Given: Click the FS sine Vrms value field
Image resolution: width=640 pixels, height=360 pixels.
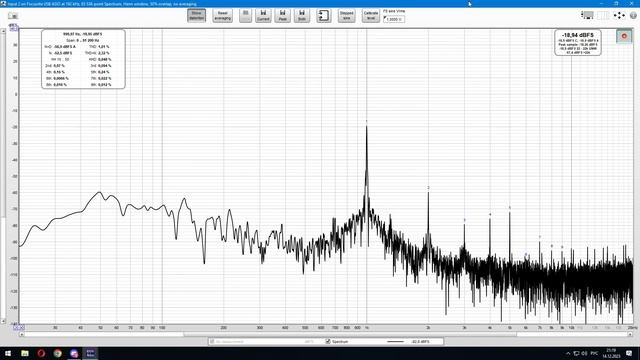Looking at the screenshot, I should point(394,19).
